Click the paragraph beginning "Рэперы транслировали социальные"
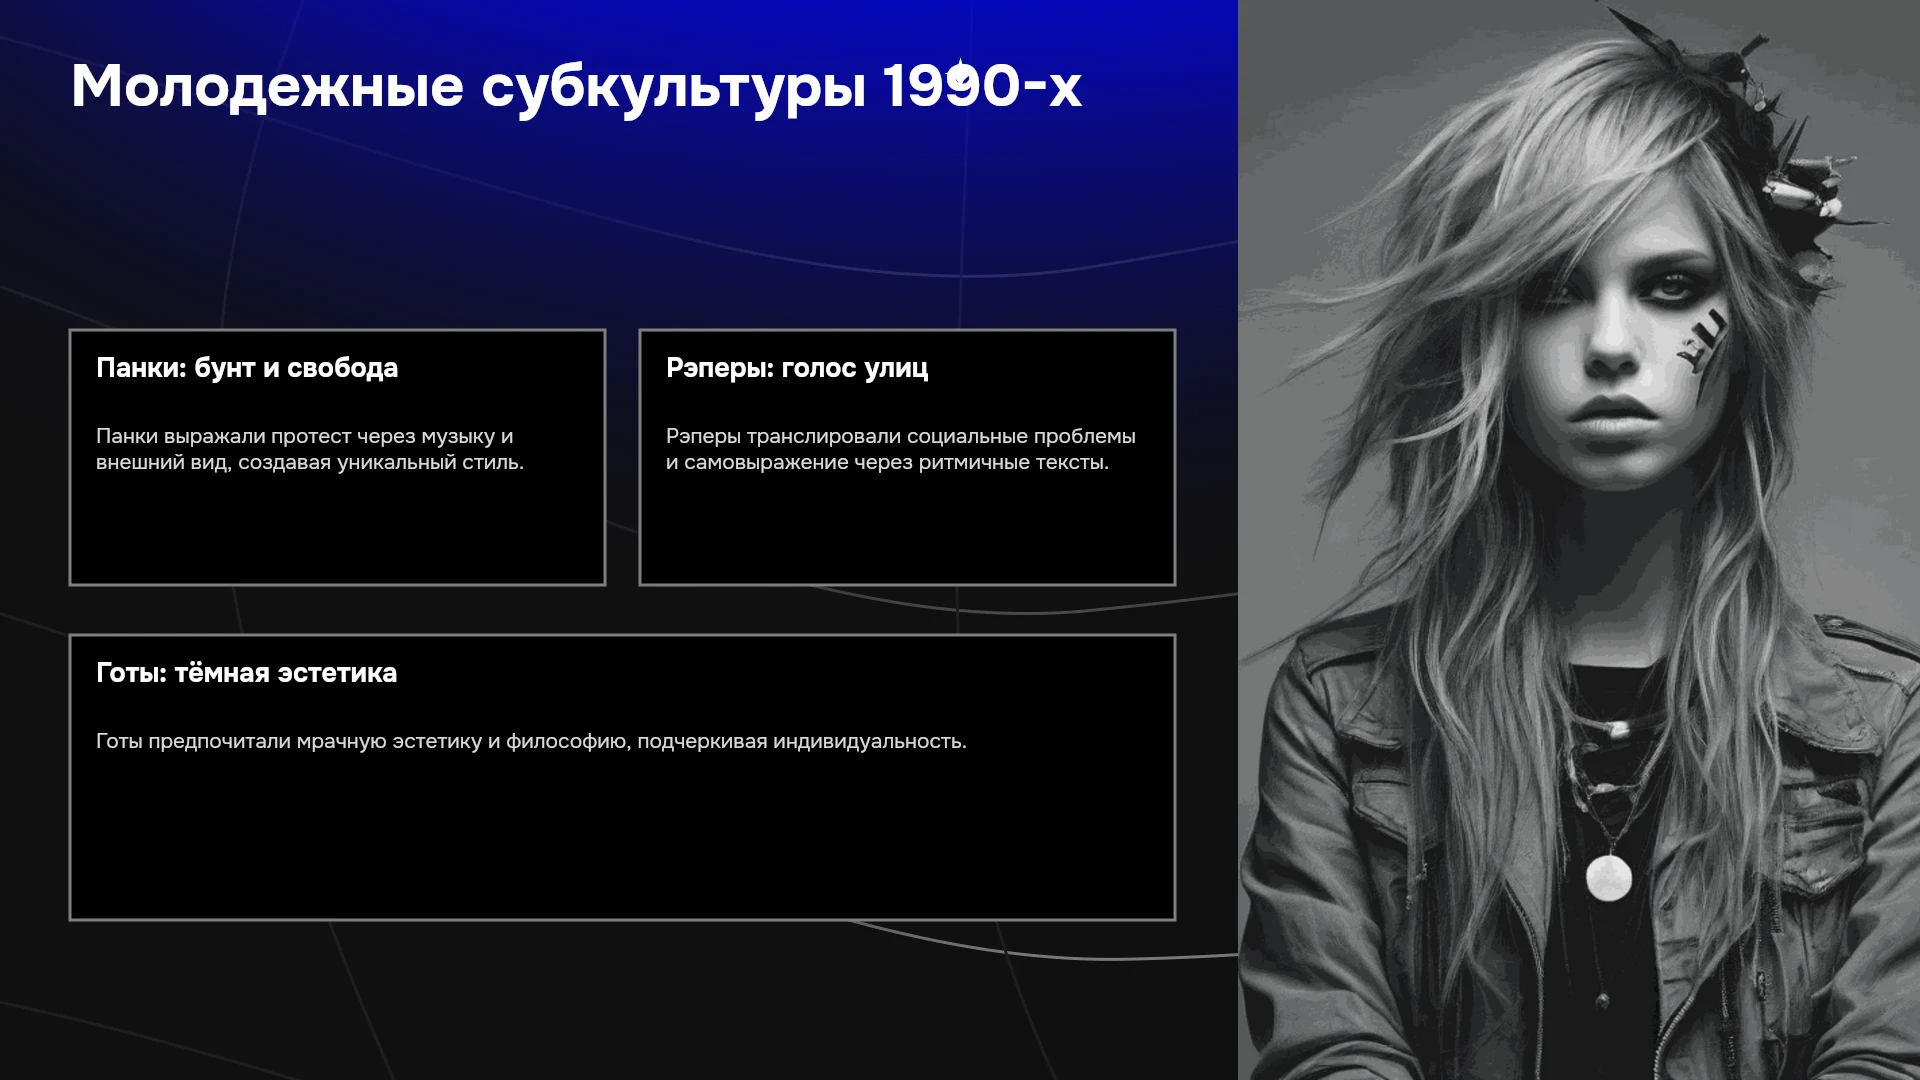This screenshot has width=1920, height=1080. click(x=901, y=449)
